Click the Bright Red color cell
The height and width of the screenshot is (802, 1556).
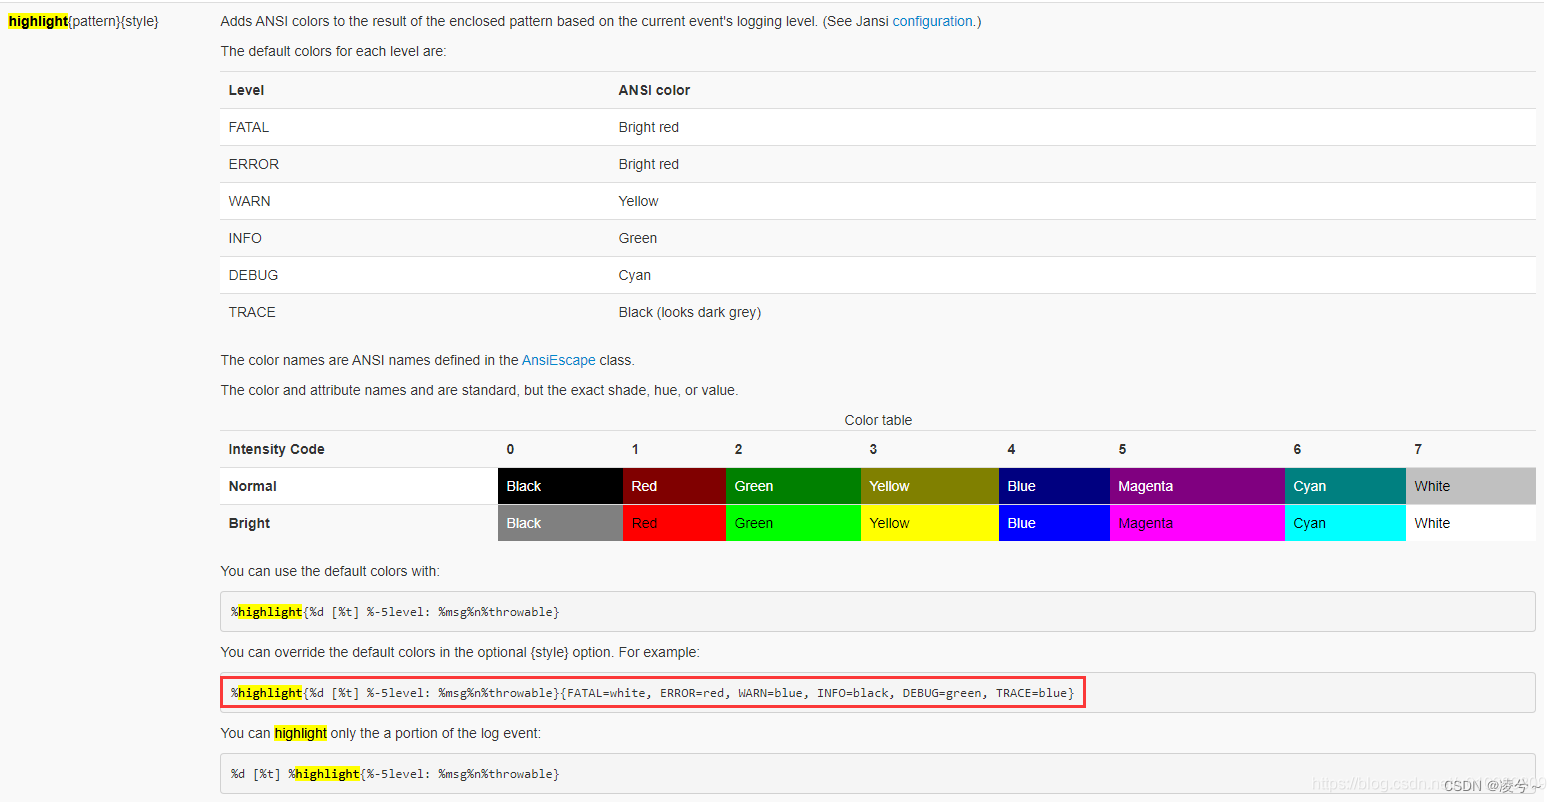tap(674, 523)
